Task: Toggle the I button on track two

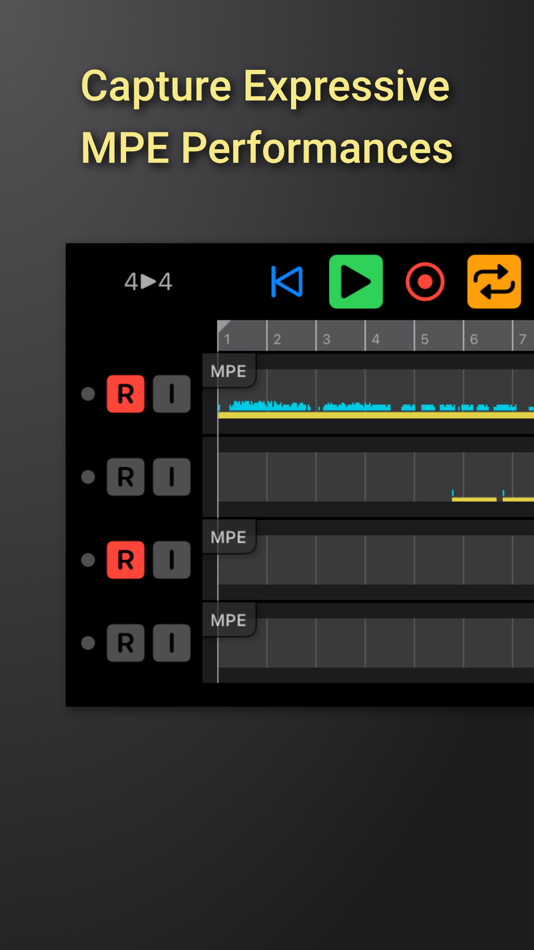Action: pos(172,477)
